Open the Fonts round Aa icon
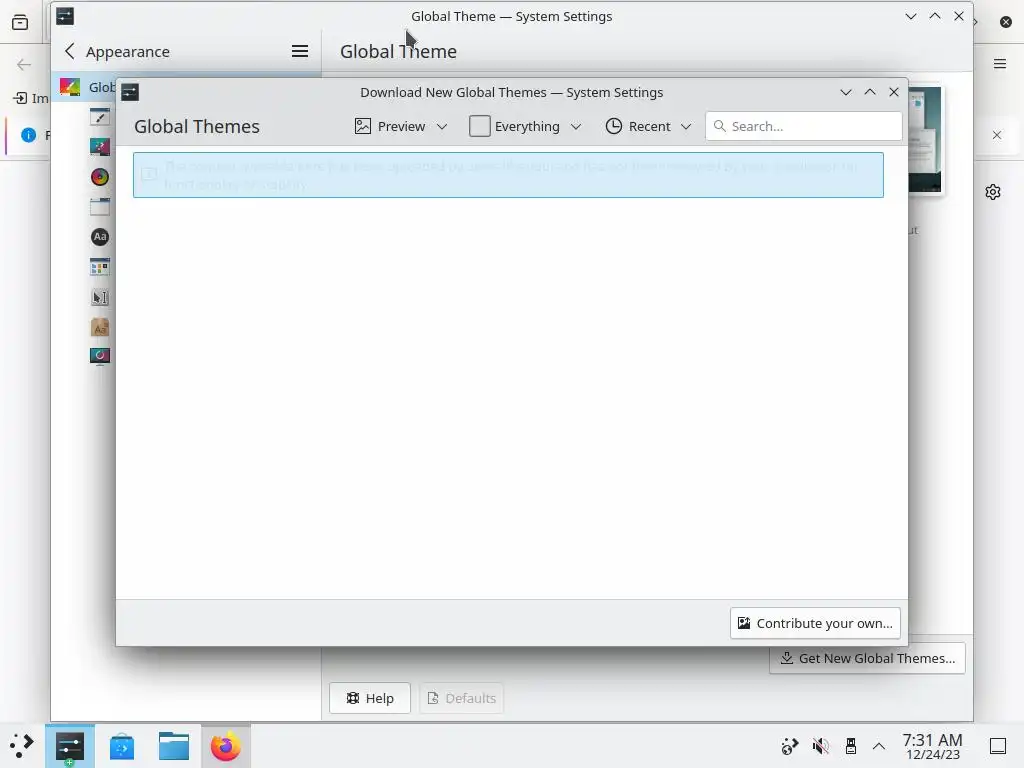The image size is (1024, 768). 100,237
